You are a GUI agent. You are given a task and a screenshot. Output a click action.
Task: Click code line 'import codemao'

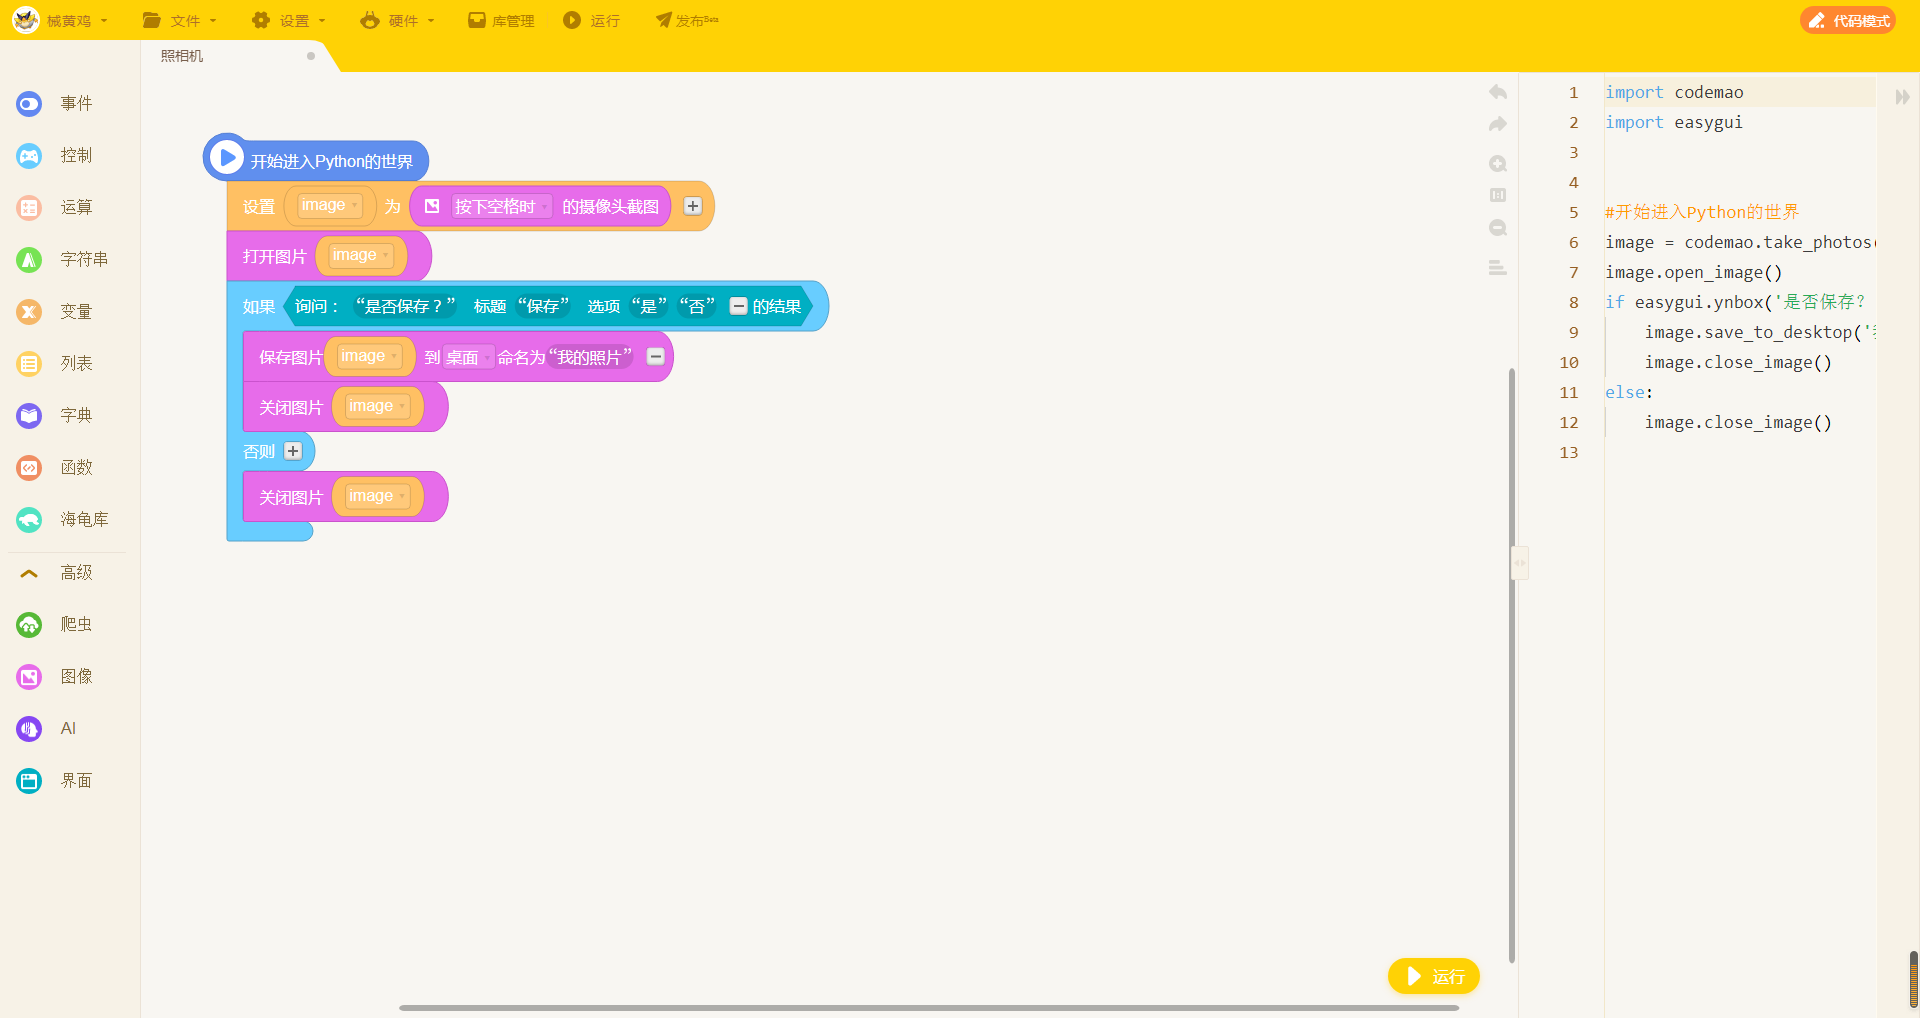tap(1674, 92)
